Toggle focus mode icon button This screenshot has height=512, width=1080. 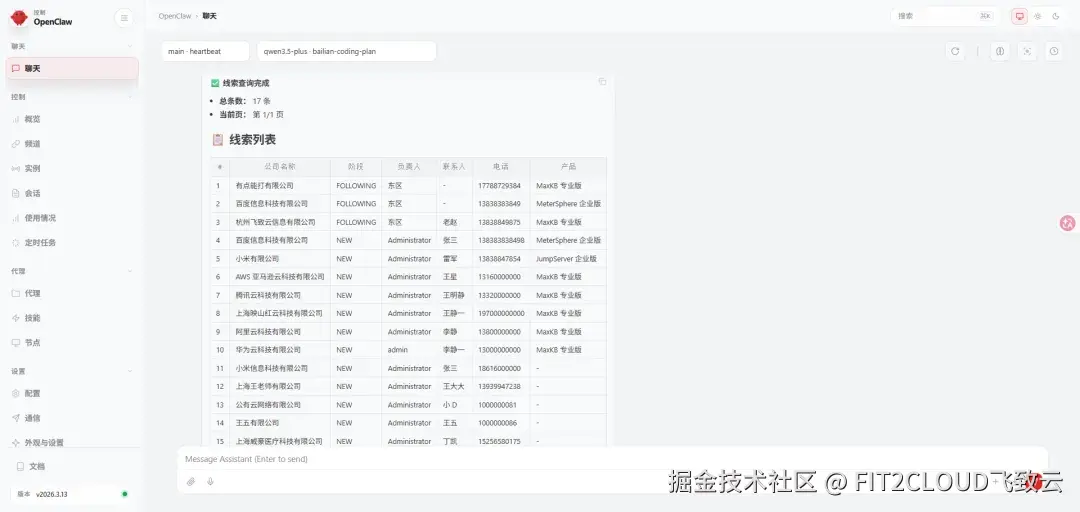coord(1027,51)
